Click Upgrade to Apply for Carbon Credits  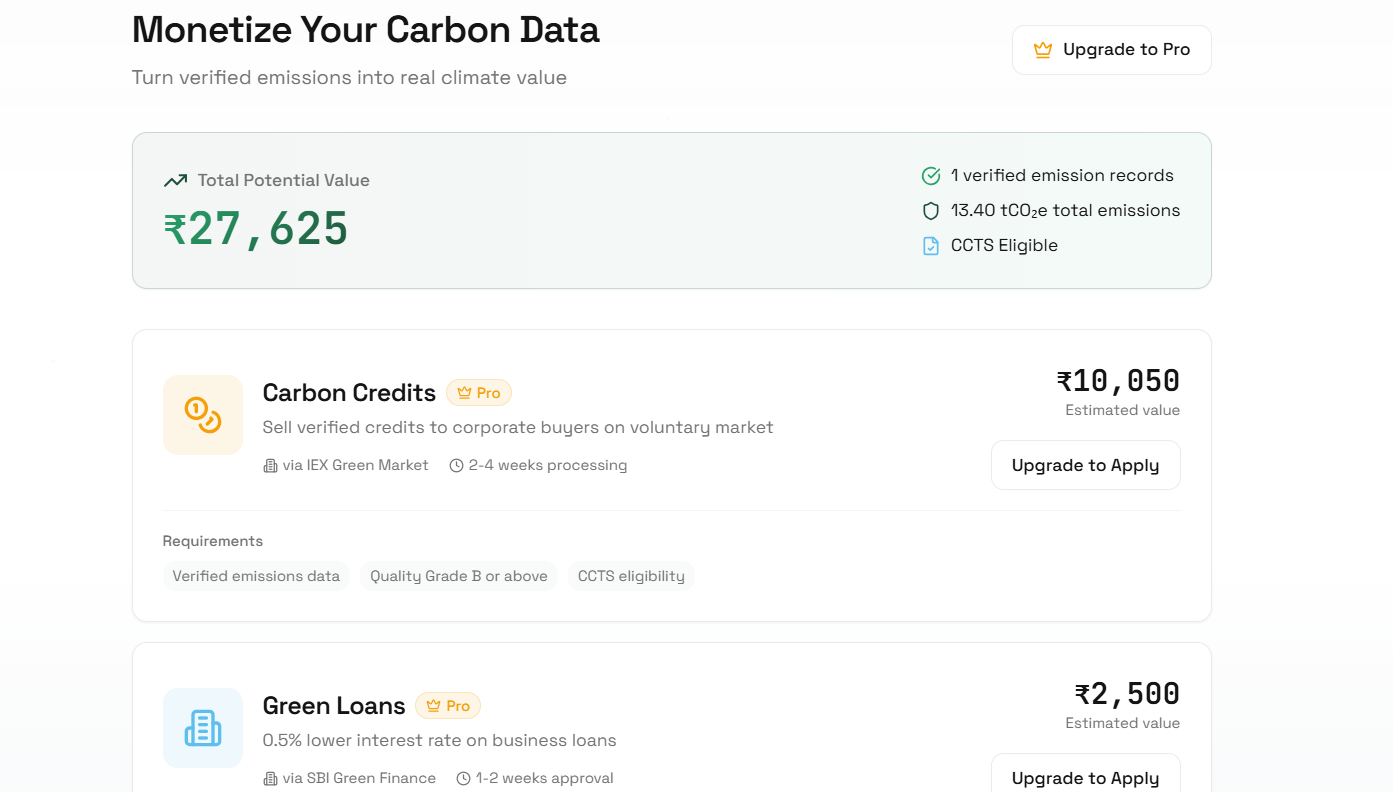coord(1085,465)
